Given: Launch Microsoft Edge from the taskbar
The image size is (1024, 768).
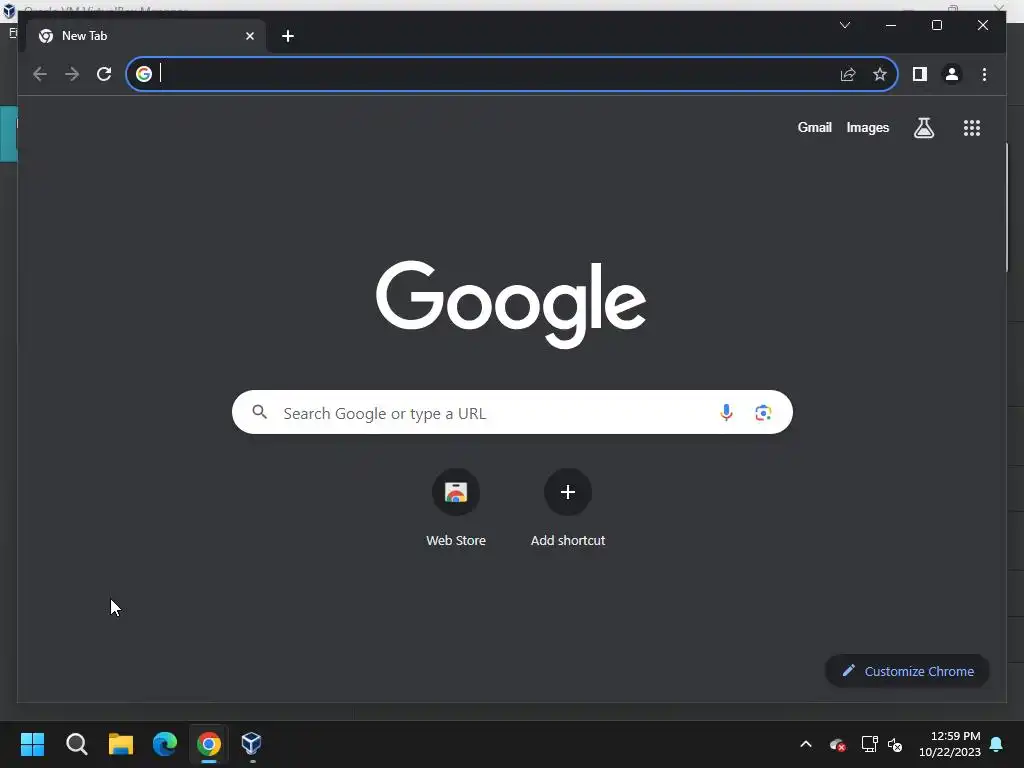Looking at the screenshot, I should click(165, 744).
